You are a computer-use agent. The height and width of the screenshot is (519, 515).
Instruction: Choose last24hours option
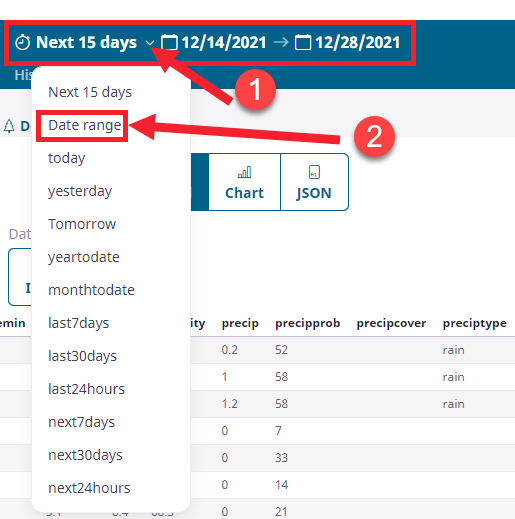click(87, 389)
